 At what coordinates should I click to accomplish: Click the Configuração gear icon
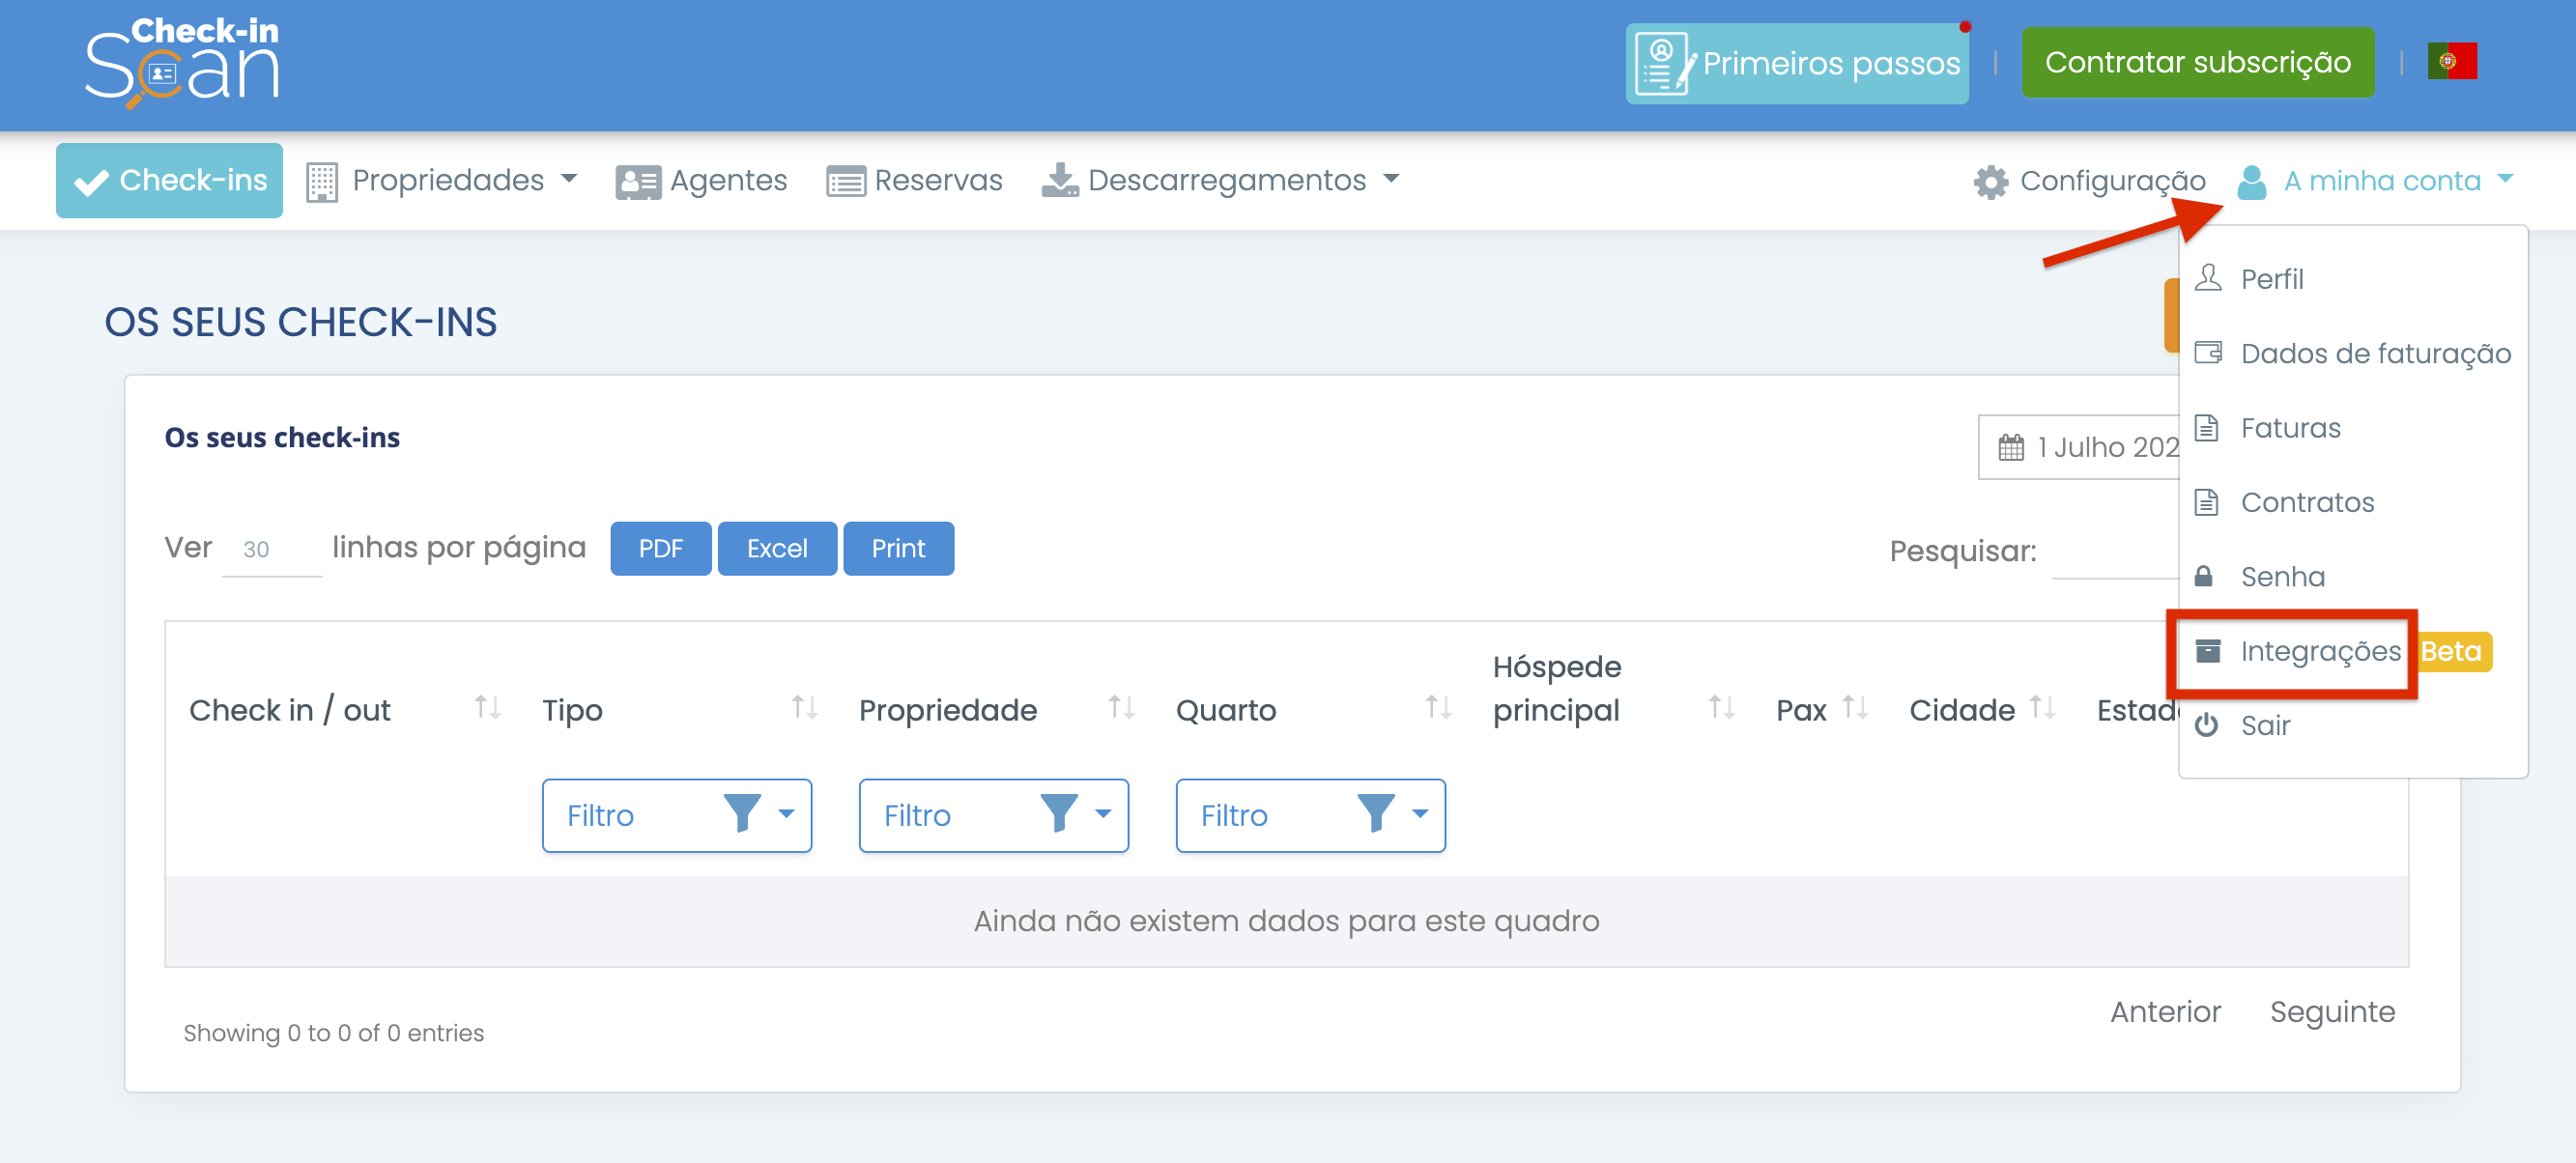(x=1990, y=181)
